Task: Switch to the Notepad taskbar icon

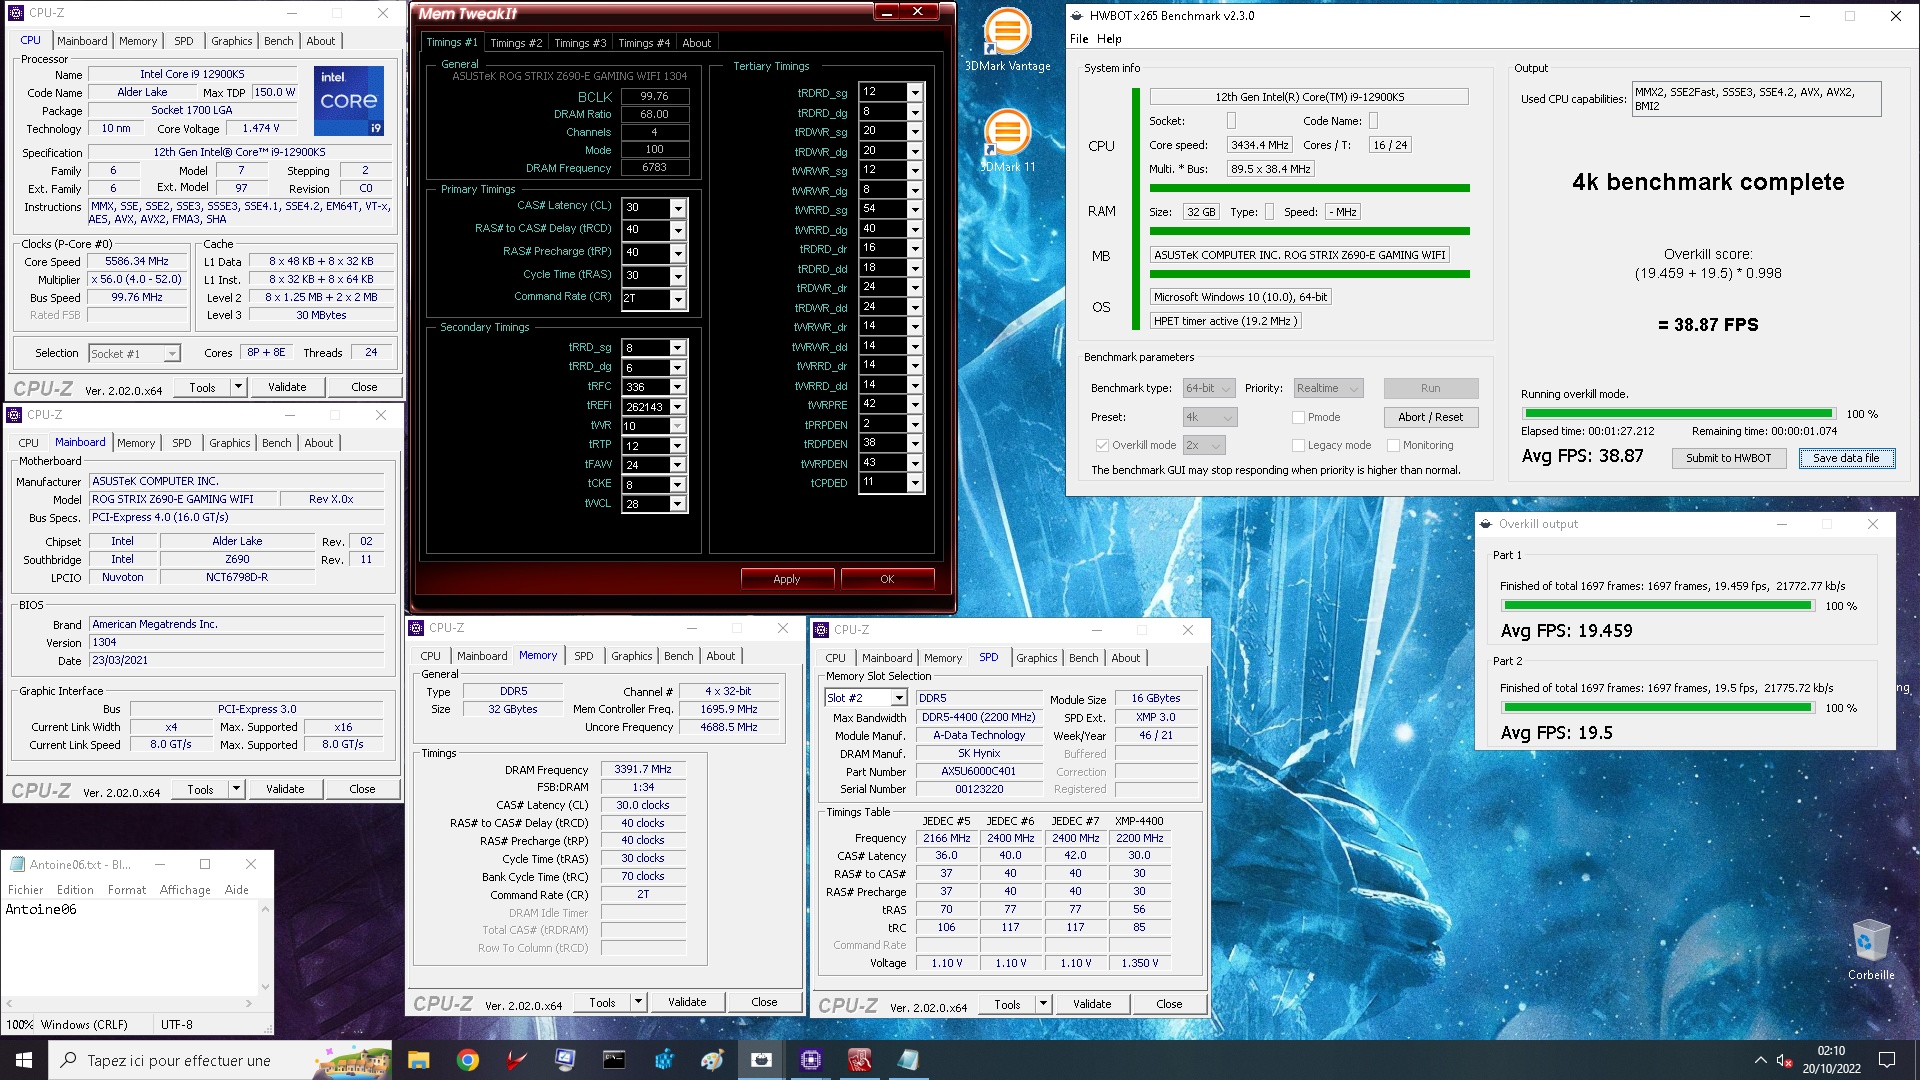Action: pos(908,1060)
